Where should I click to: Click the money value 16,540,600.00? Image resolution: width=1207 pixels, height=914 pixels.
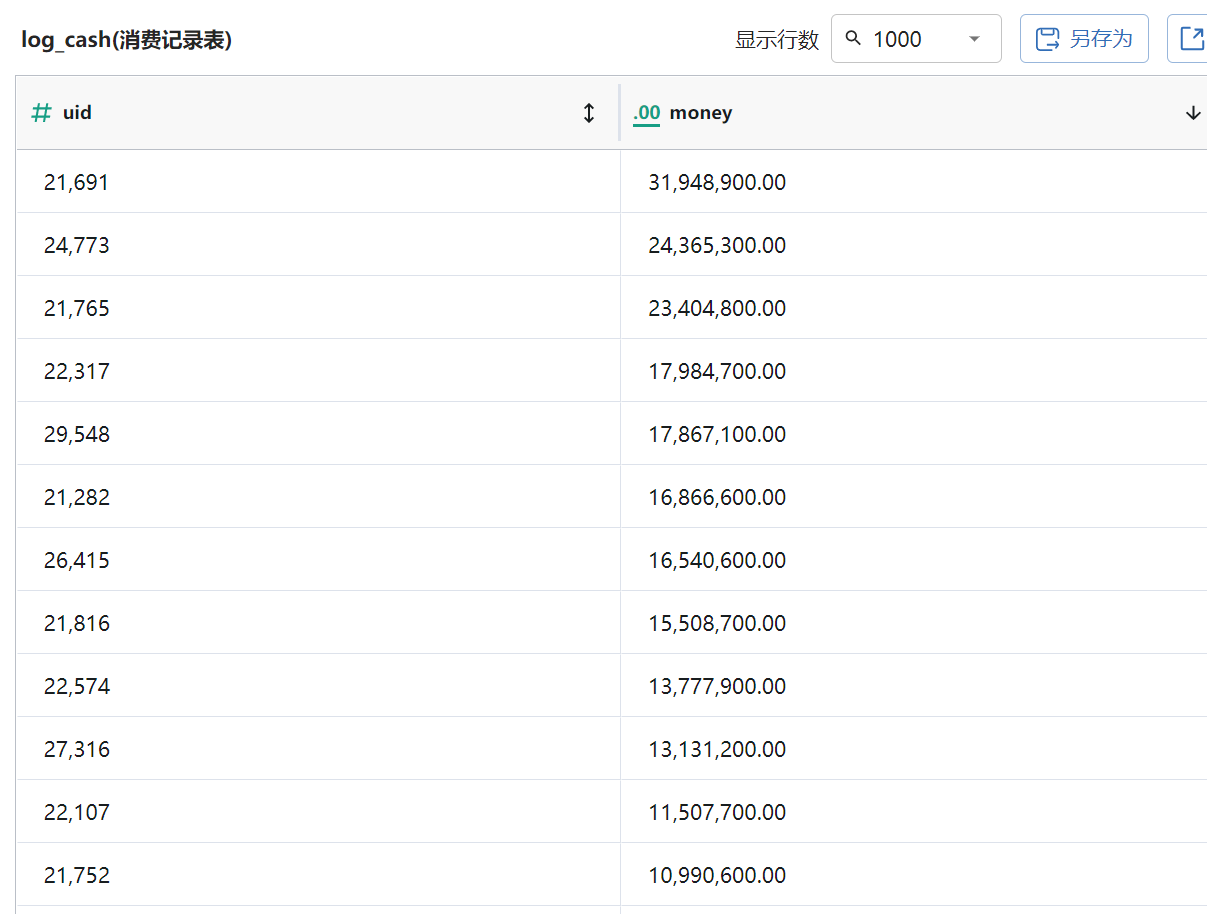click(x=717, y=560)
